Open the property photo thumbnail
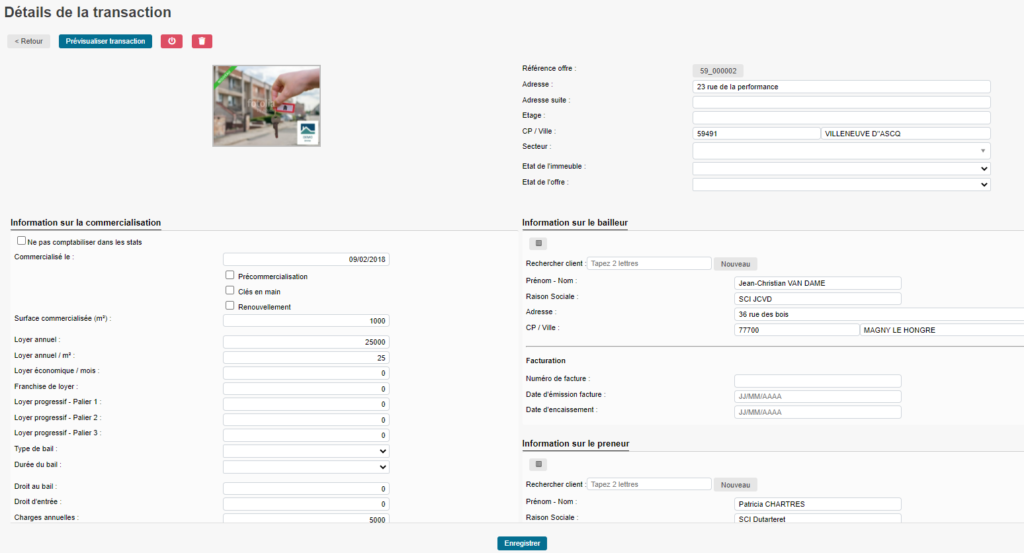 coord(266,106)
